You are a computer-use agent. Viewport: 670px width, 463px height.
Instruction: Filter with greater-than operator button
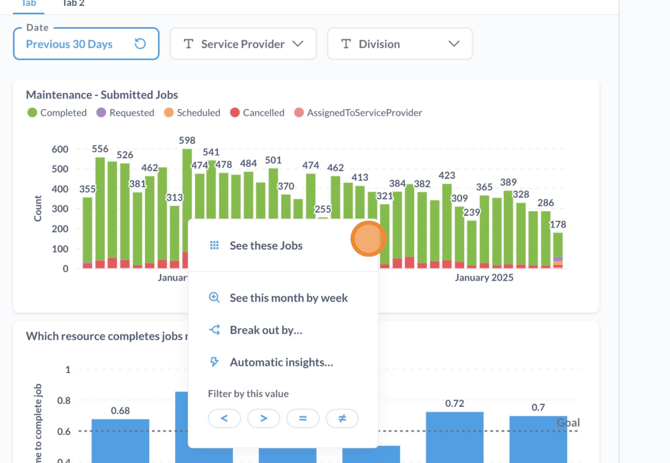264,418
